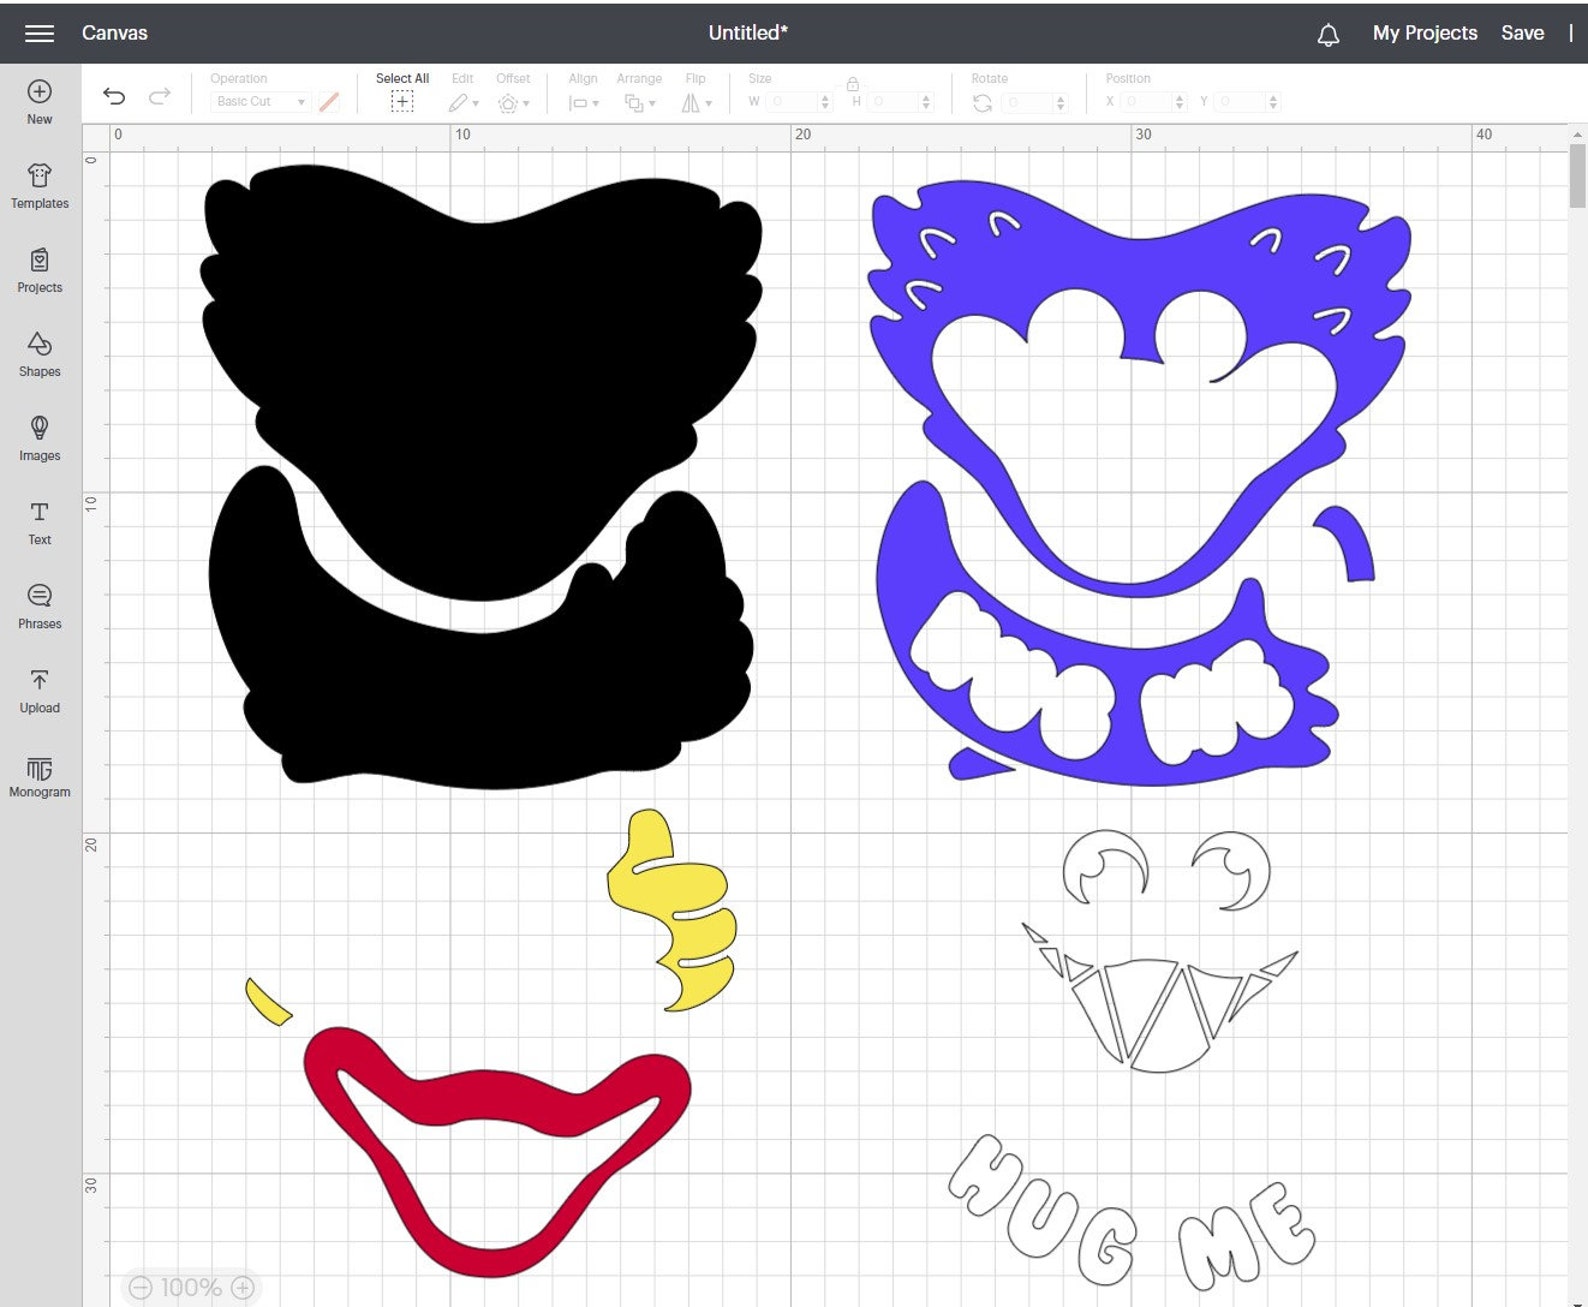Open the Basic Cut operation dropdown
This screenshot has width=1588, height=1307.
(x=260, y=101)
